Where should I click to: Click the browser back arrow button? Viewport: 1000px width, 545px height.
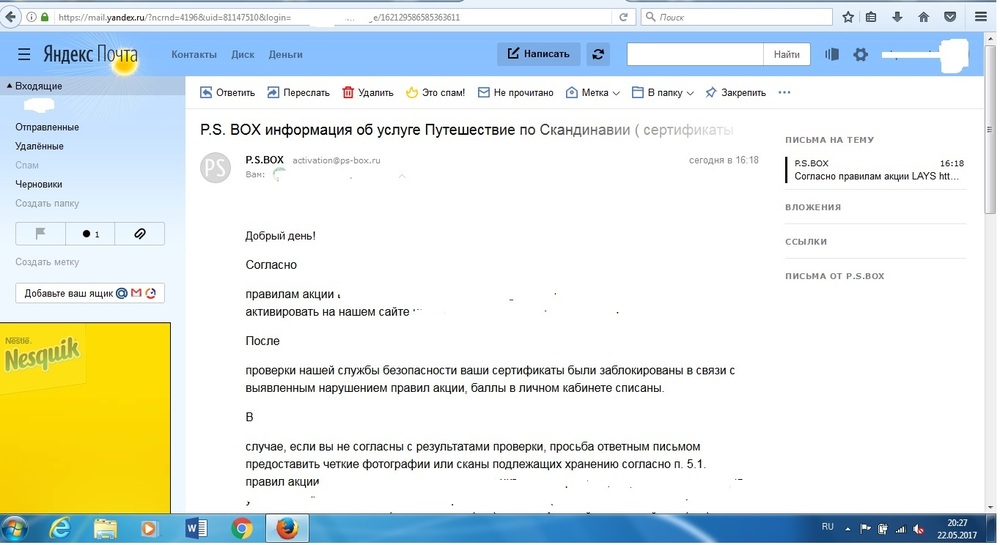[x=10, y=17]
